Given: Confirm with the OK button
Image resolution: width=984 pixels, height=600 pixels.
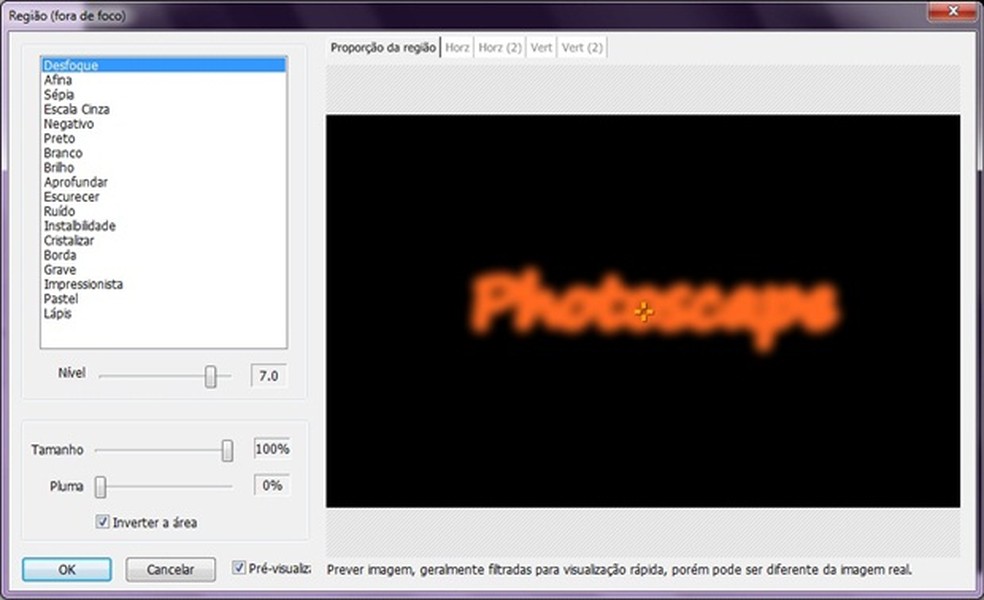Looking at the screenshot, I should pos(67,569).
